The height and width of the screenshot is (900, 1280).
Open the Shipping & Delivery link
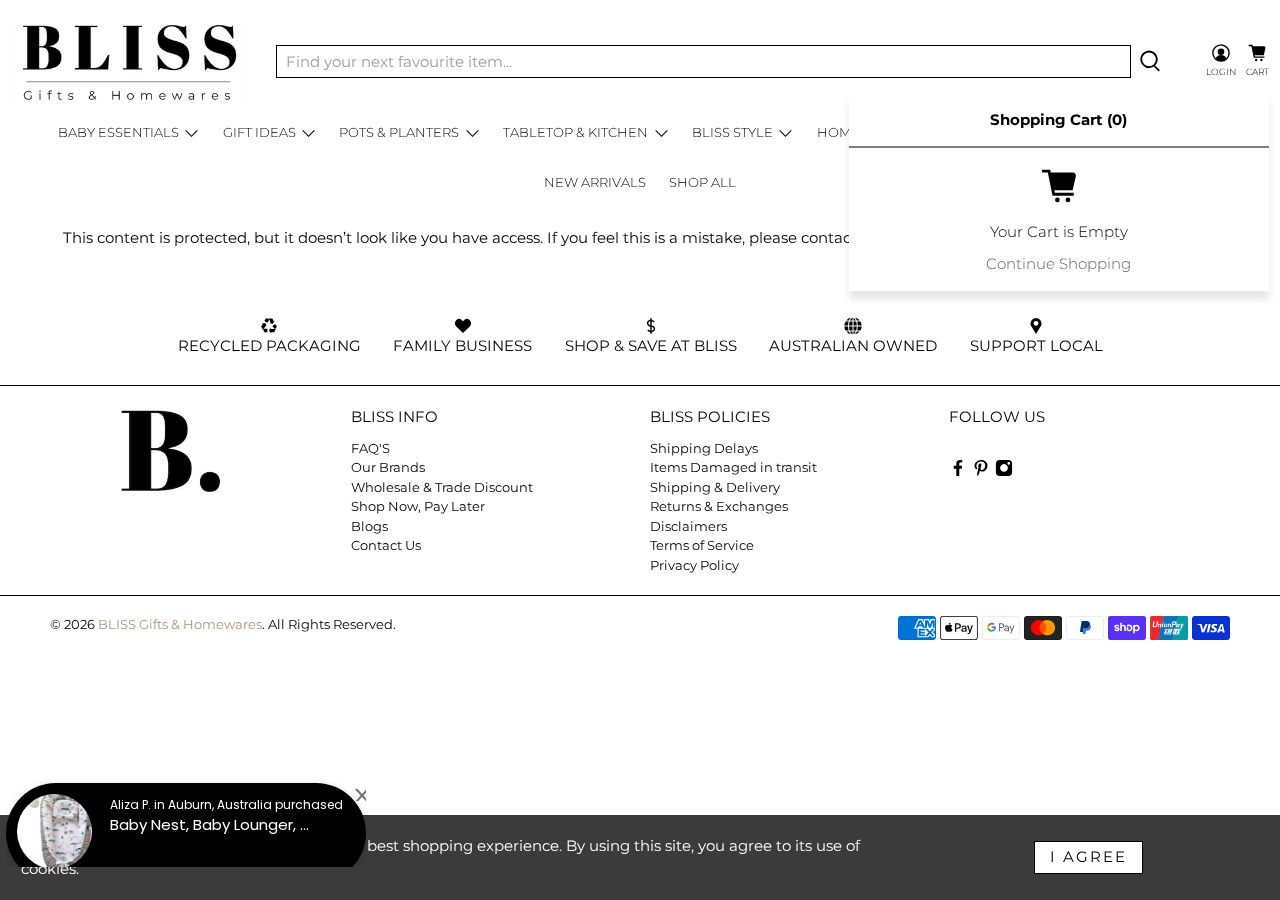coord(715,487)
